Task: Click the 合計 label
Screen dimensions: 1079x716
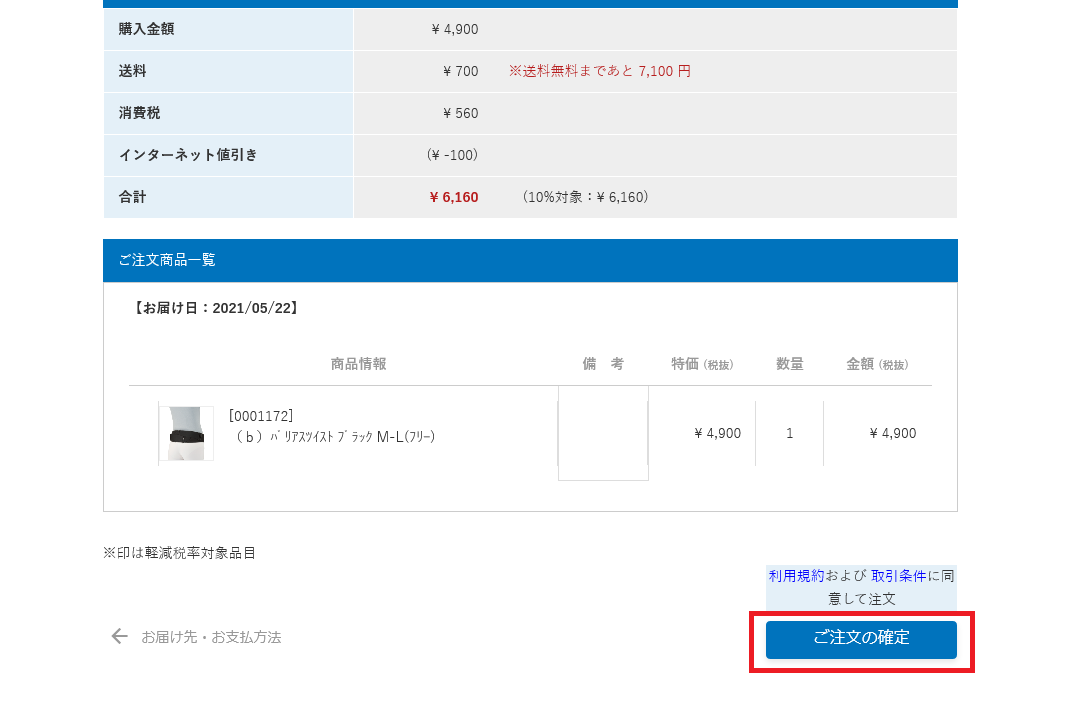Action: click(132, 197)
